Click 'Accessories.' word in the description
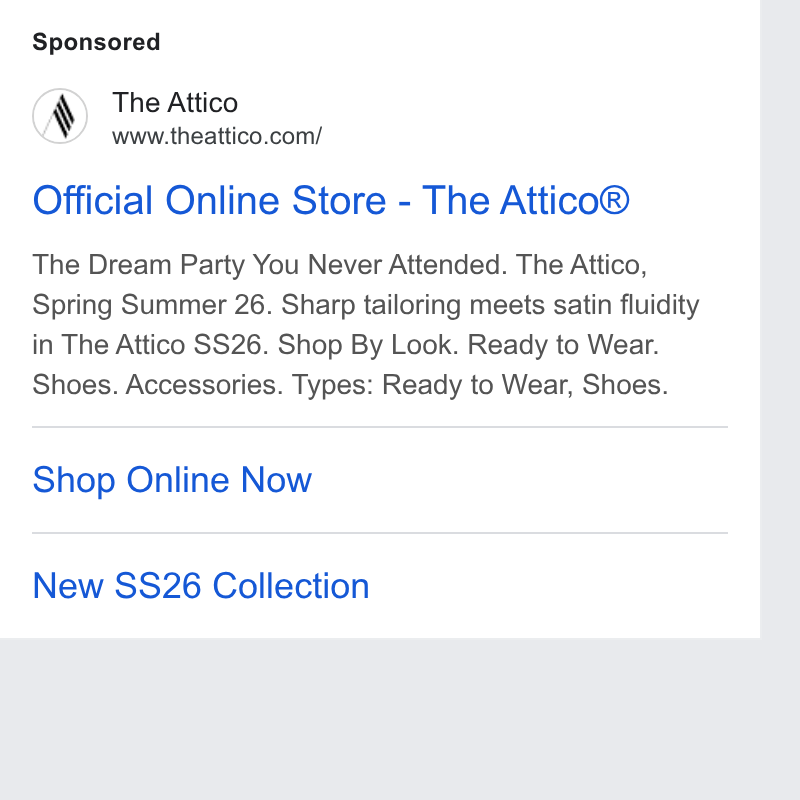This screenshot has width=800, height=800. [204, 385]
